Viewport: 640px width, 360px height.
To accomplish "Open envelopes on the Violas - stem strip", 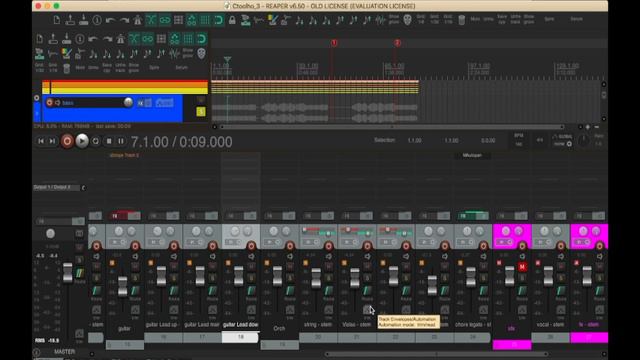I will 367,310.
